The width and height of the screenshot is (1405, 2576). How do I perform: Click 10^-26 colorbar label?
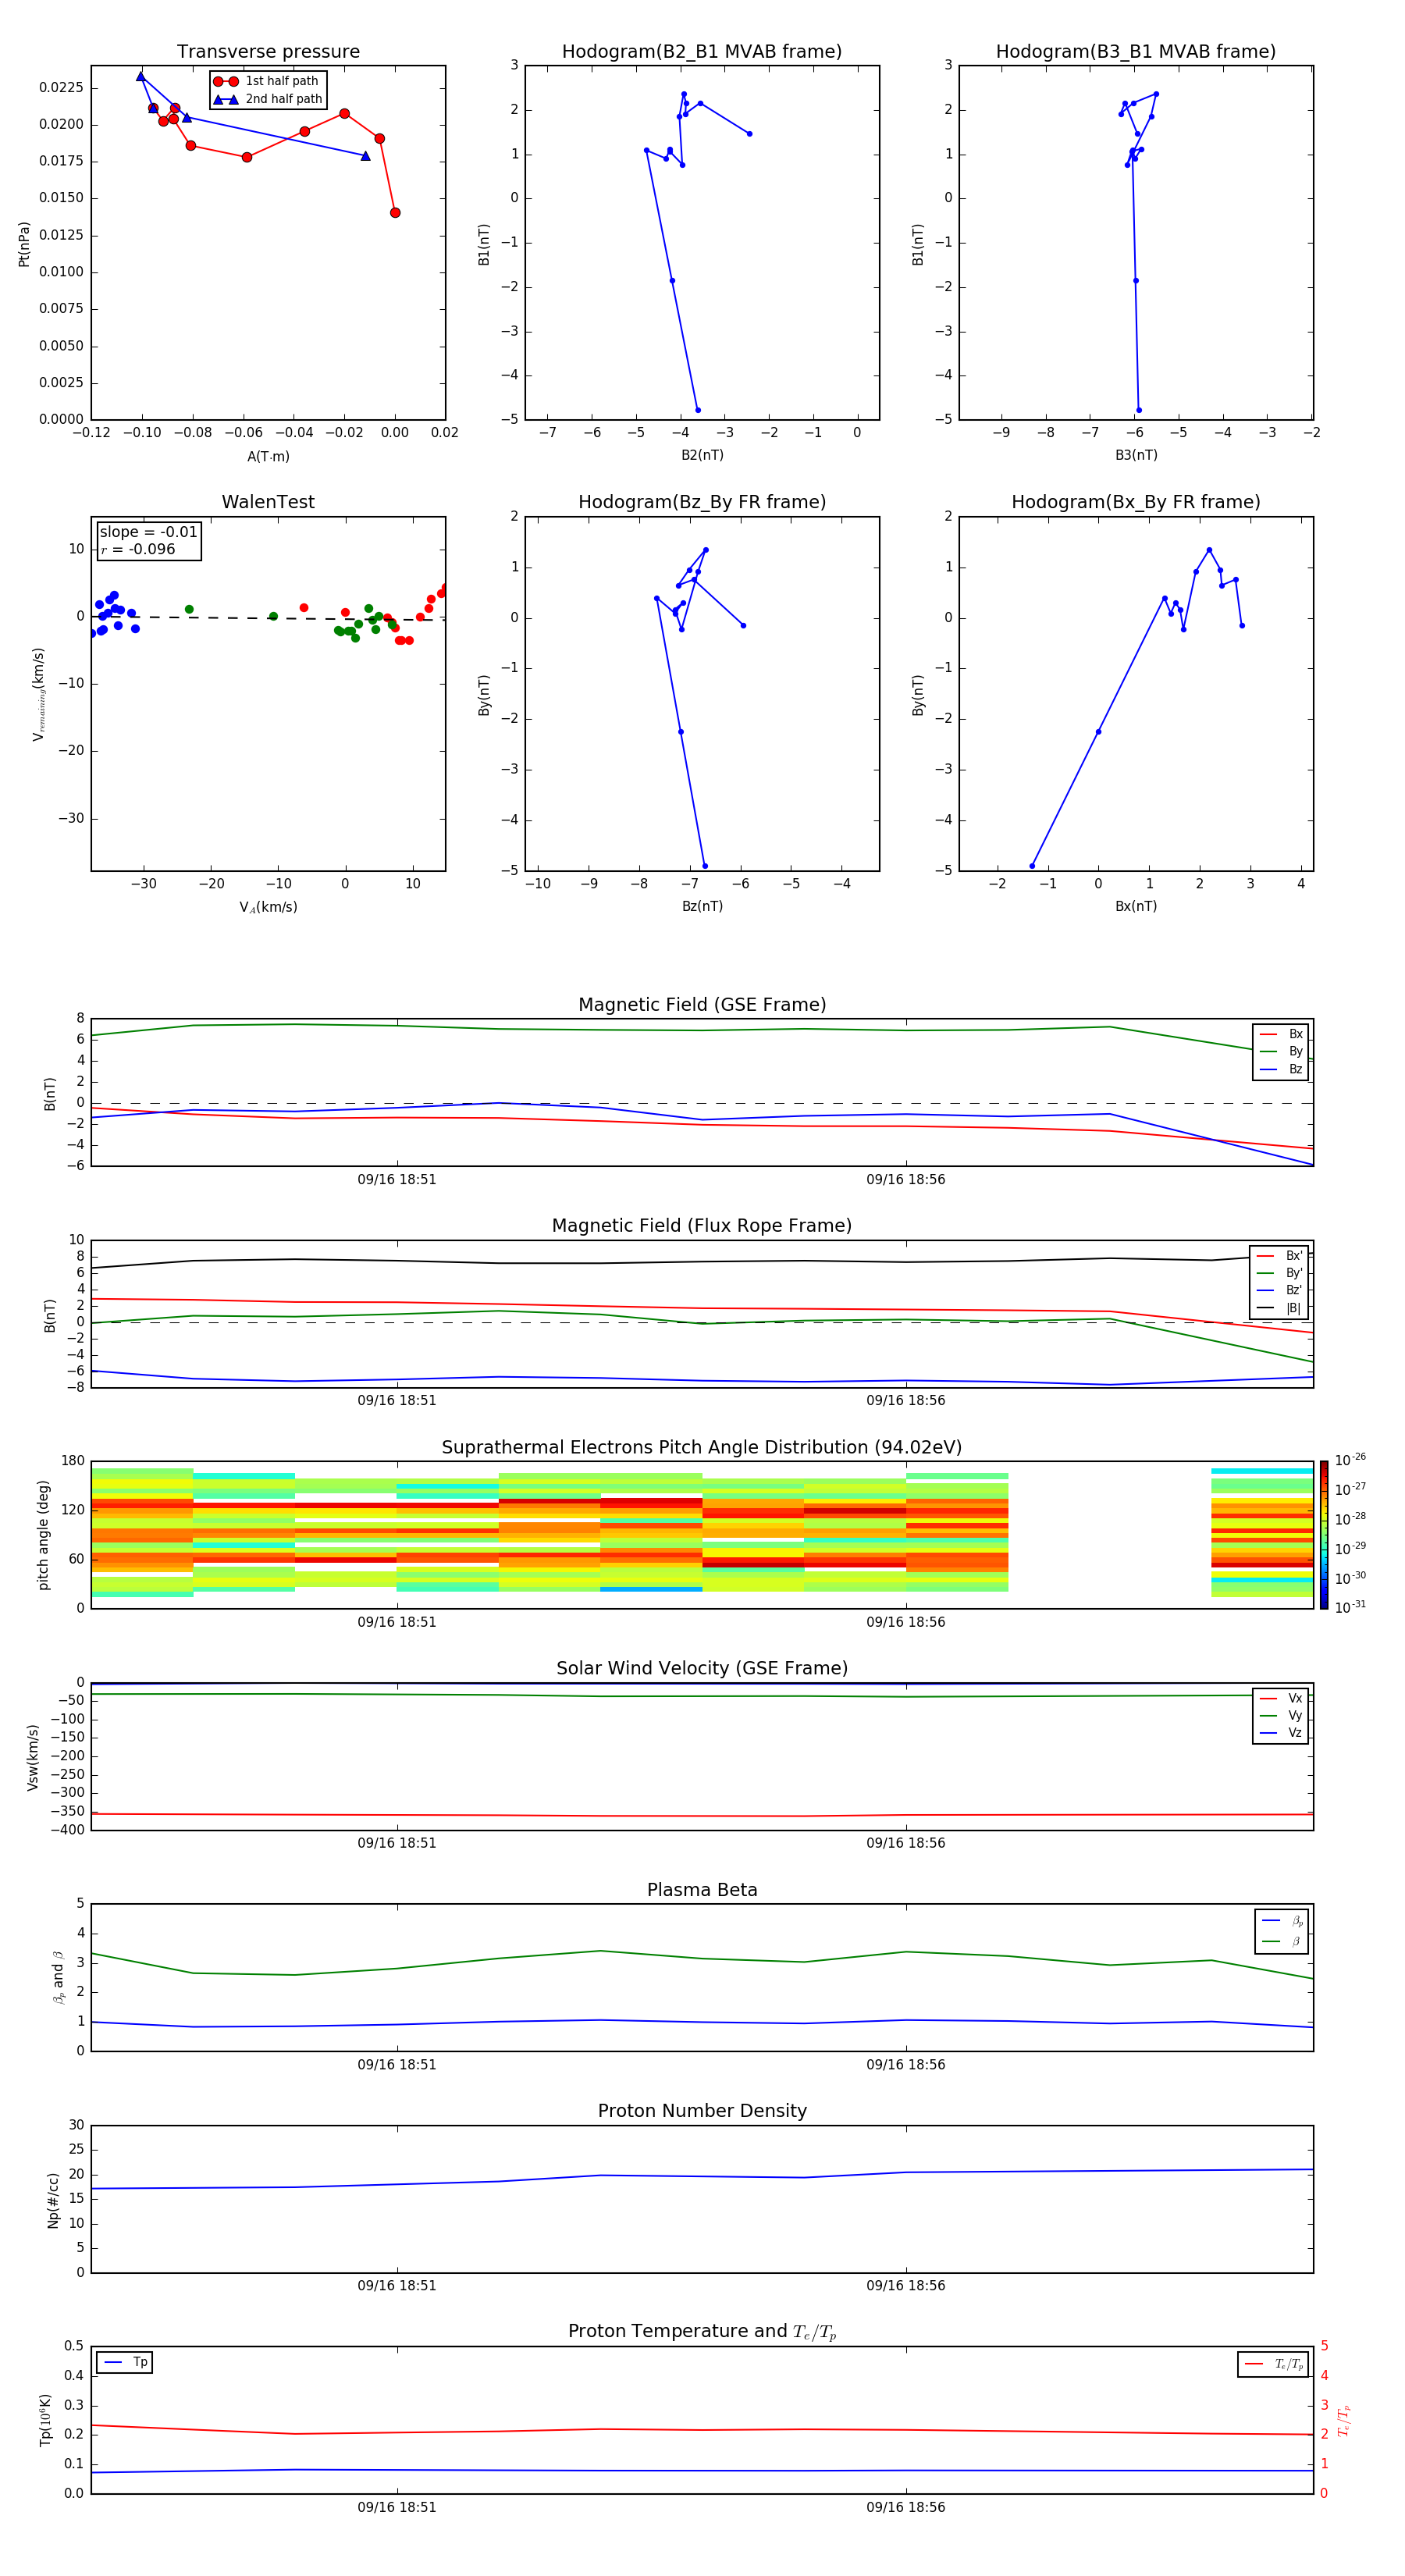coord(1350,1460)
